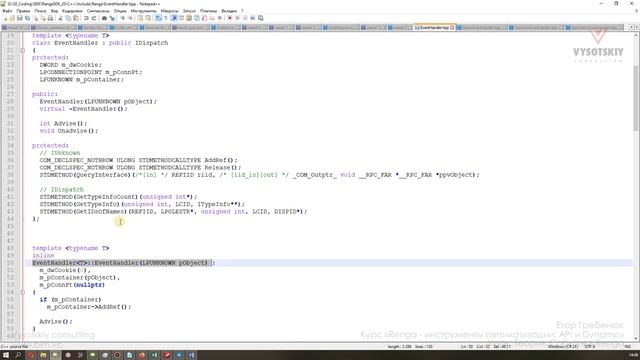
Task: Open the Поиск menu
Action: (x=40, y=11)
